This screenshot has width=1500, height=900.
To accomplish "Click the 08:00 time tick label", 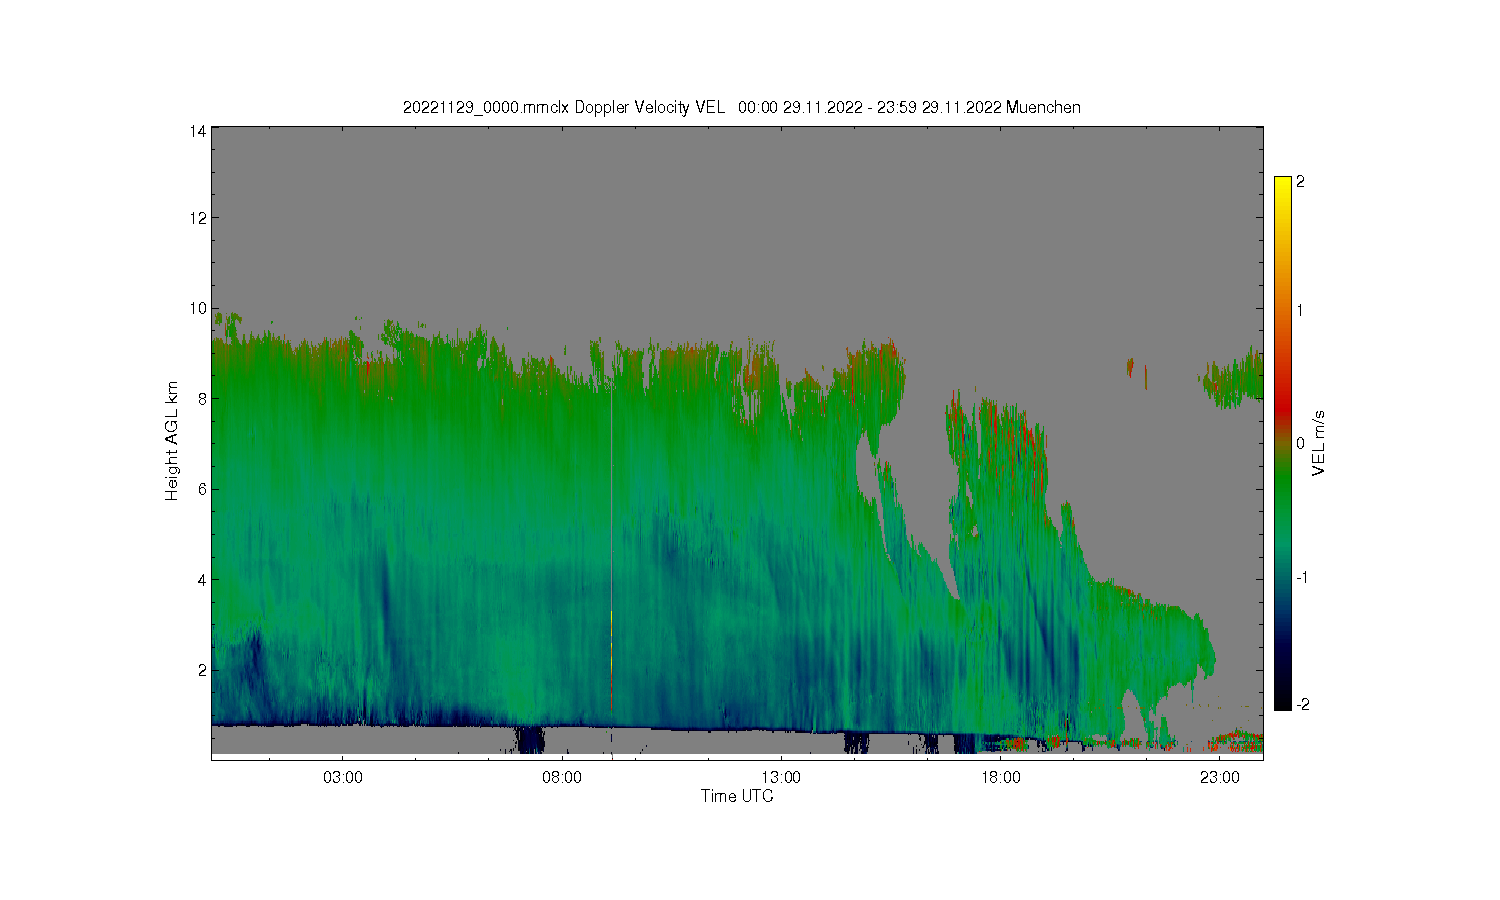I will point(562,777).
